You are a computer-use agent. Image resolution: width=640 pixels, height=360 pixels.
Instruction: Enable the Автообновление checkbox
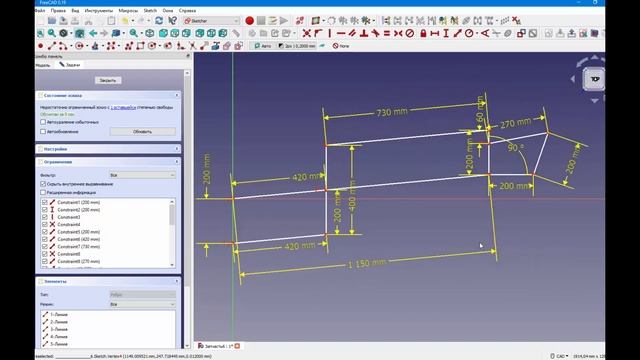click(x=43, y=131)
